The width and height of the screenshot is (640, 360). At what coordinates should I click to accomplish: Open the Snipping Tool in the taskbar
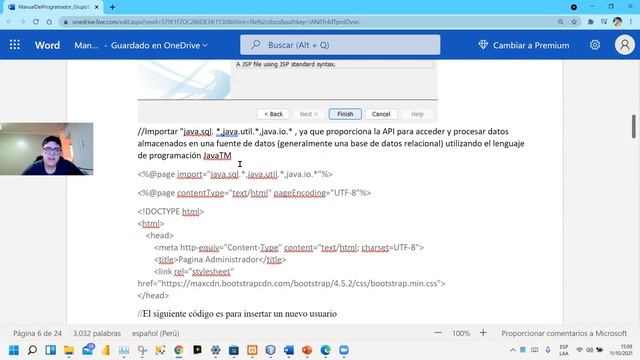[142, 350]
